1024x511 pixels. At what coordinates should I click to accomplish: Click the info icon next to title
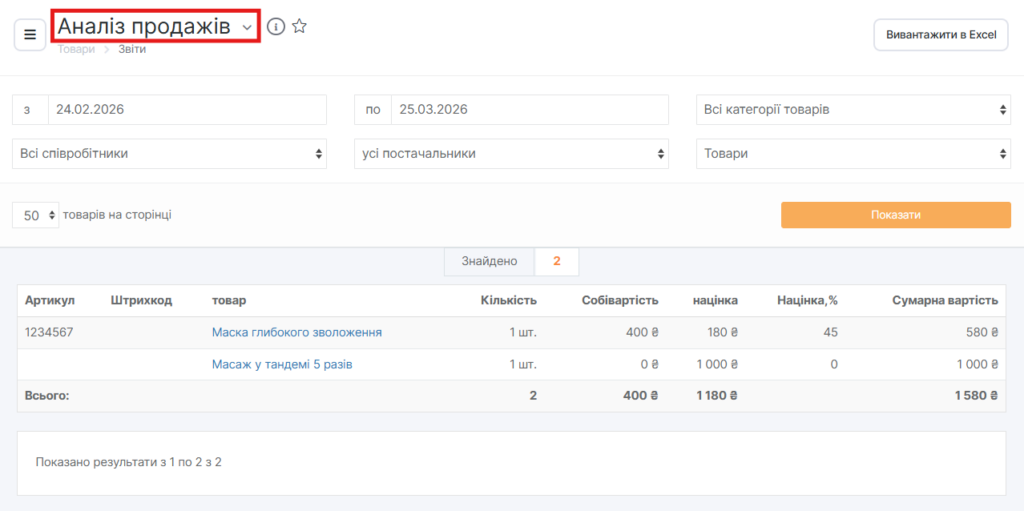tap(276, 27)
